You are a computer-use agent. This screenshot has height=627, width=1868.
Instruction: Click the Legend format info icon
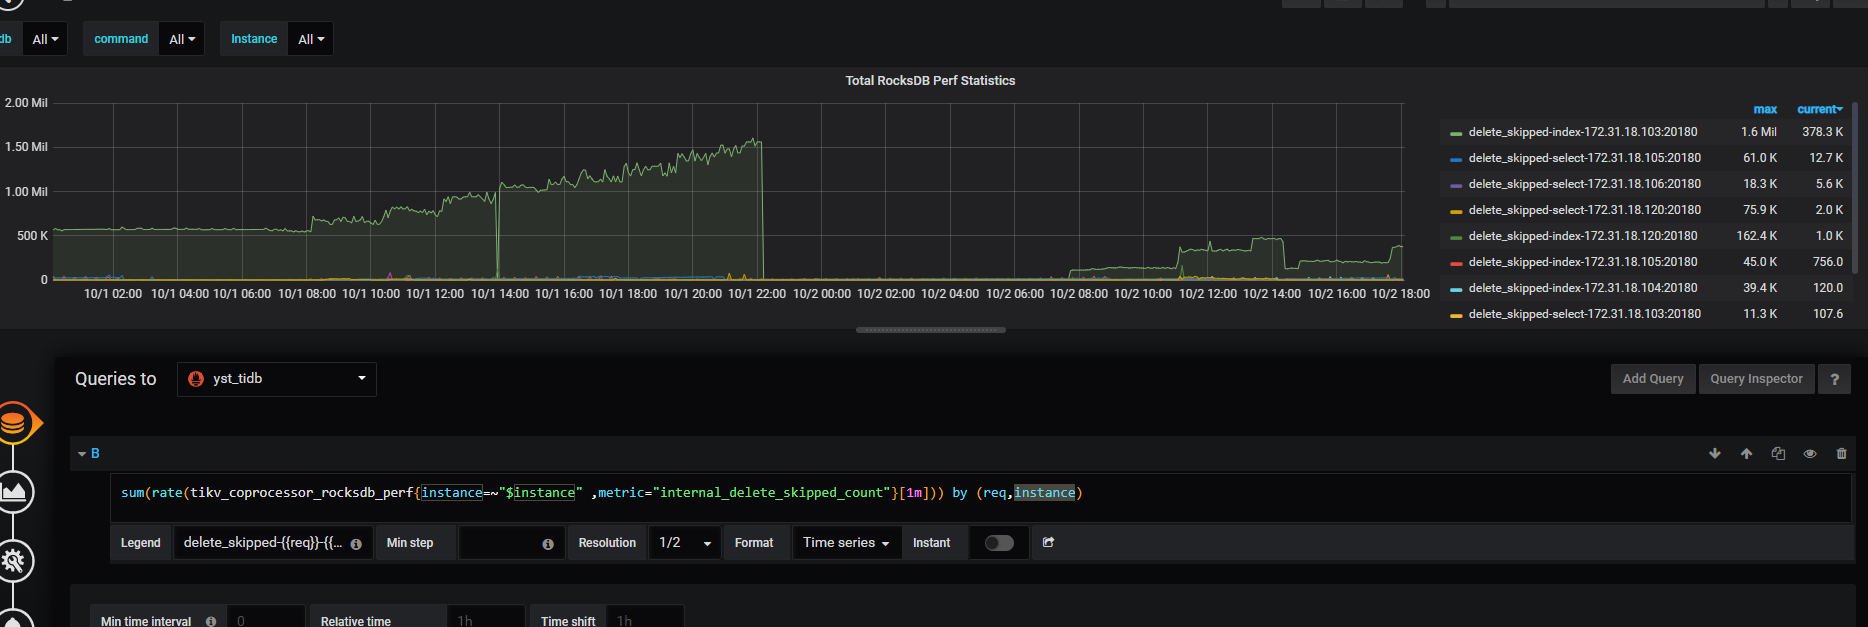[x=356, y=544]
